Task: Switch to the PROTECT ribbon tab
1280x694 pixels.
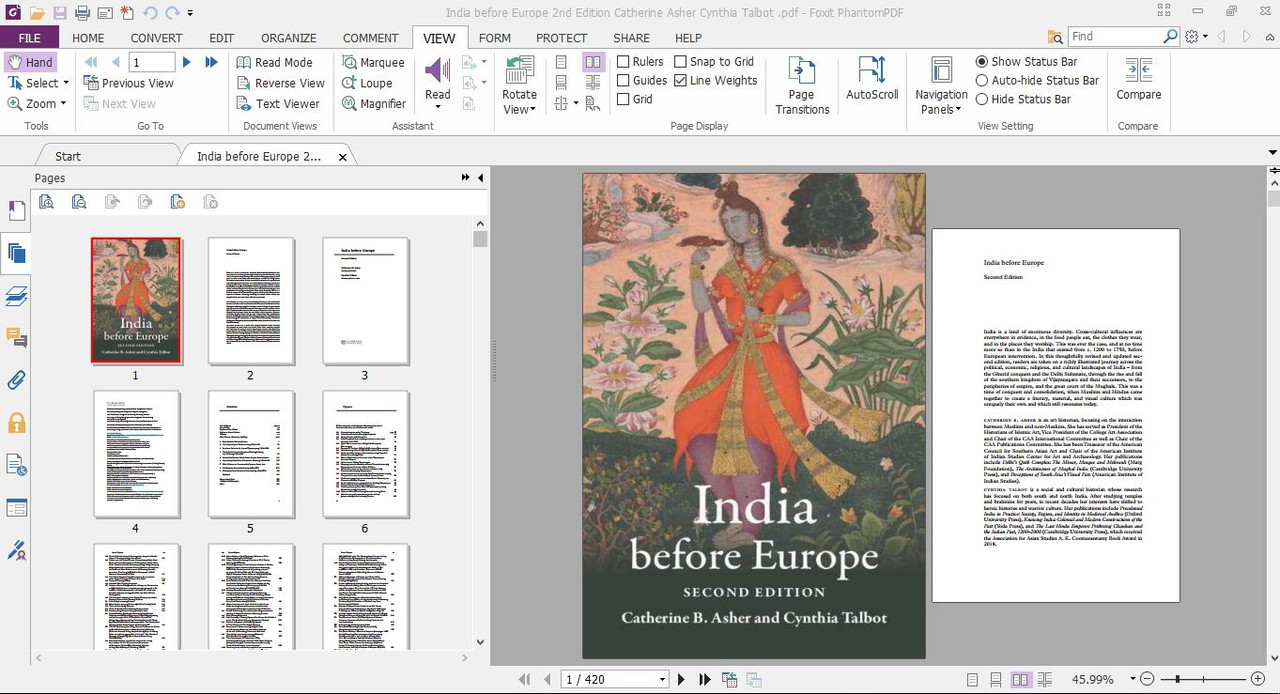Action: click(561, 38)
